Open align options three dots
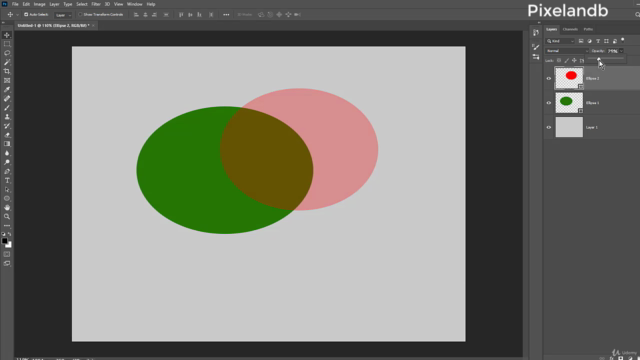This screenshot has height=360, width=640. pyautogui.click(x=226, y=15)
